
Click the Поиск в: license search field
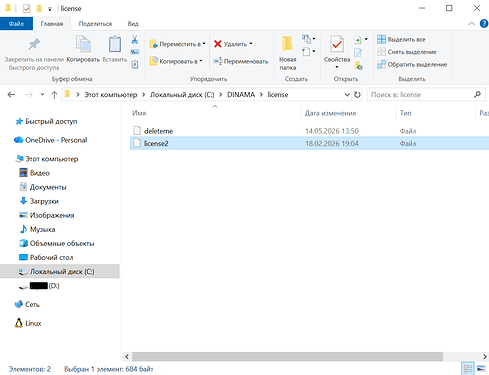(422, 95)
